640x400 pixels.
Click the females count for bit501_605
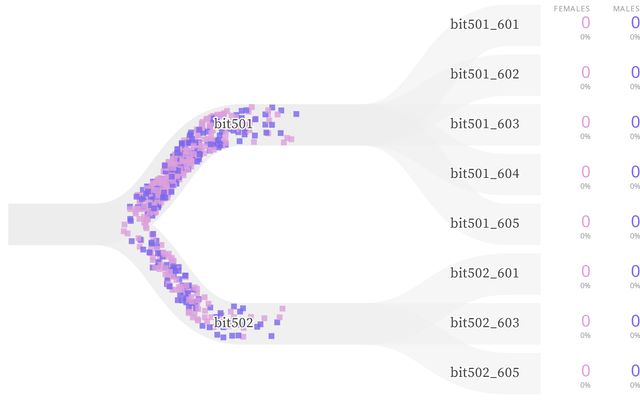coord(585,222)
